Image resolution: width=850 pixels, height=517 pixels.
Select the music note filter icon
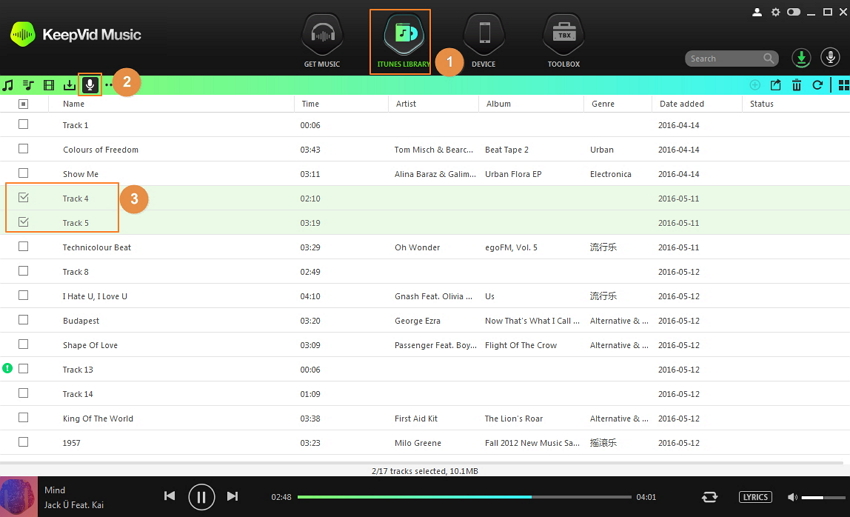8,85
